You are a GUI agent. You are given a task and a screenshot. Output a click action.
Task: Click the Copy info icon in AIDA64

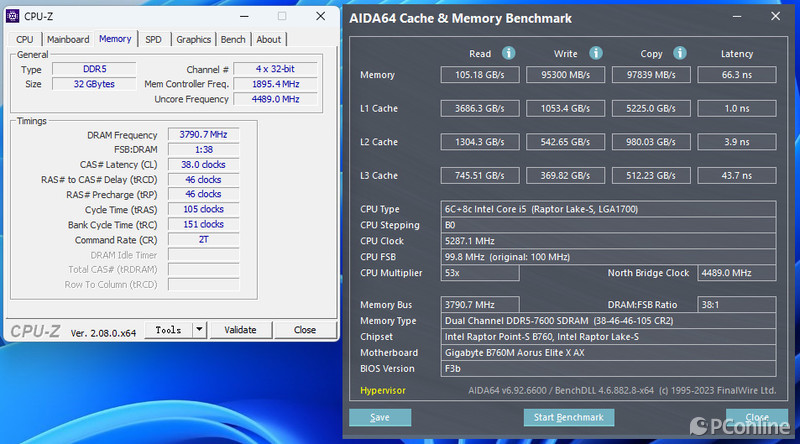click(x=680, y=53)
